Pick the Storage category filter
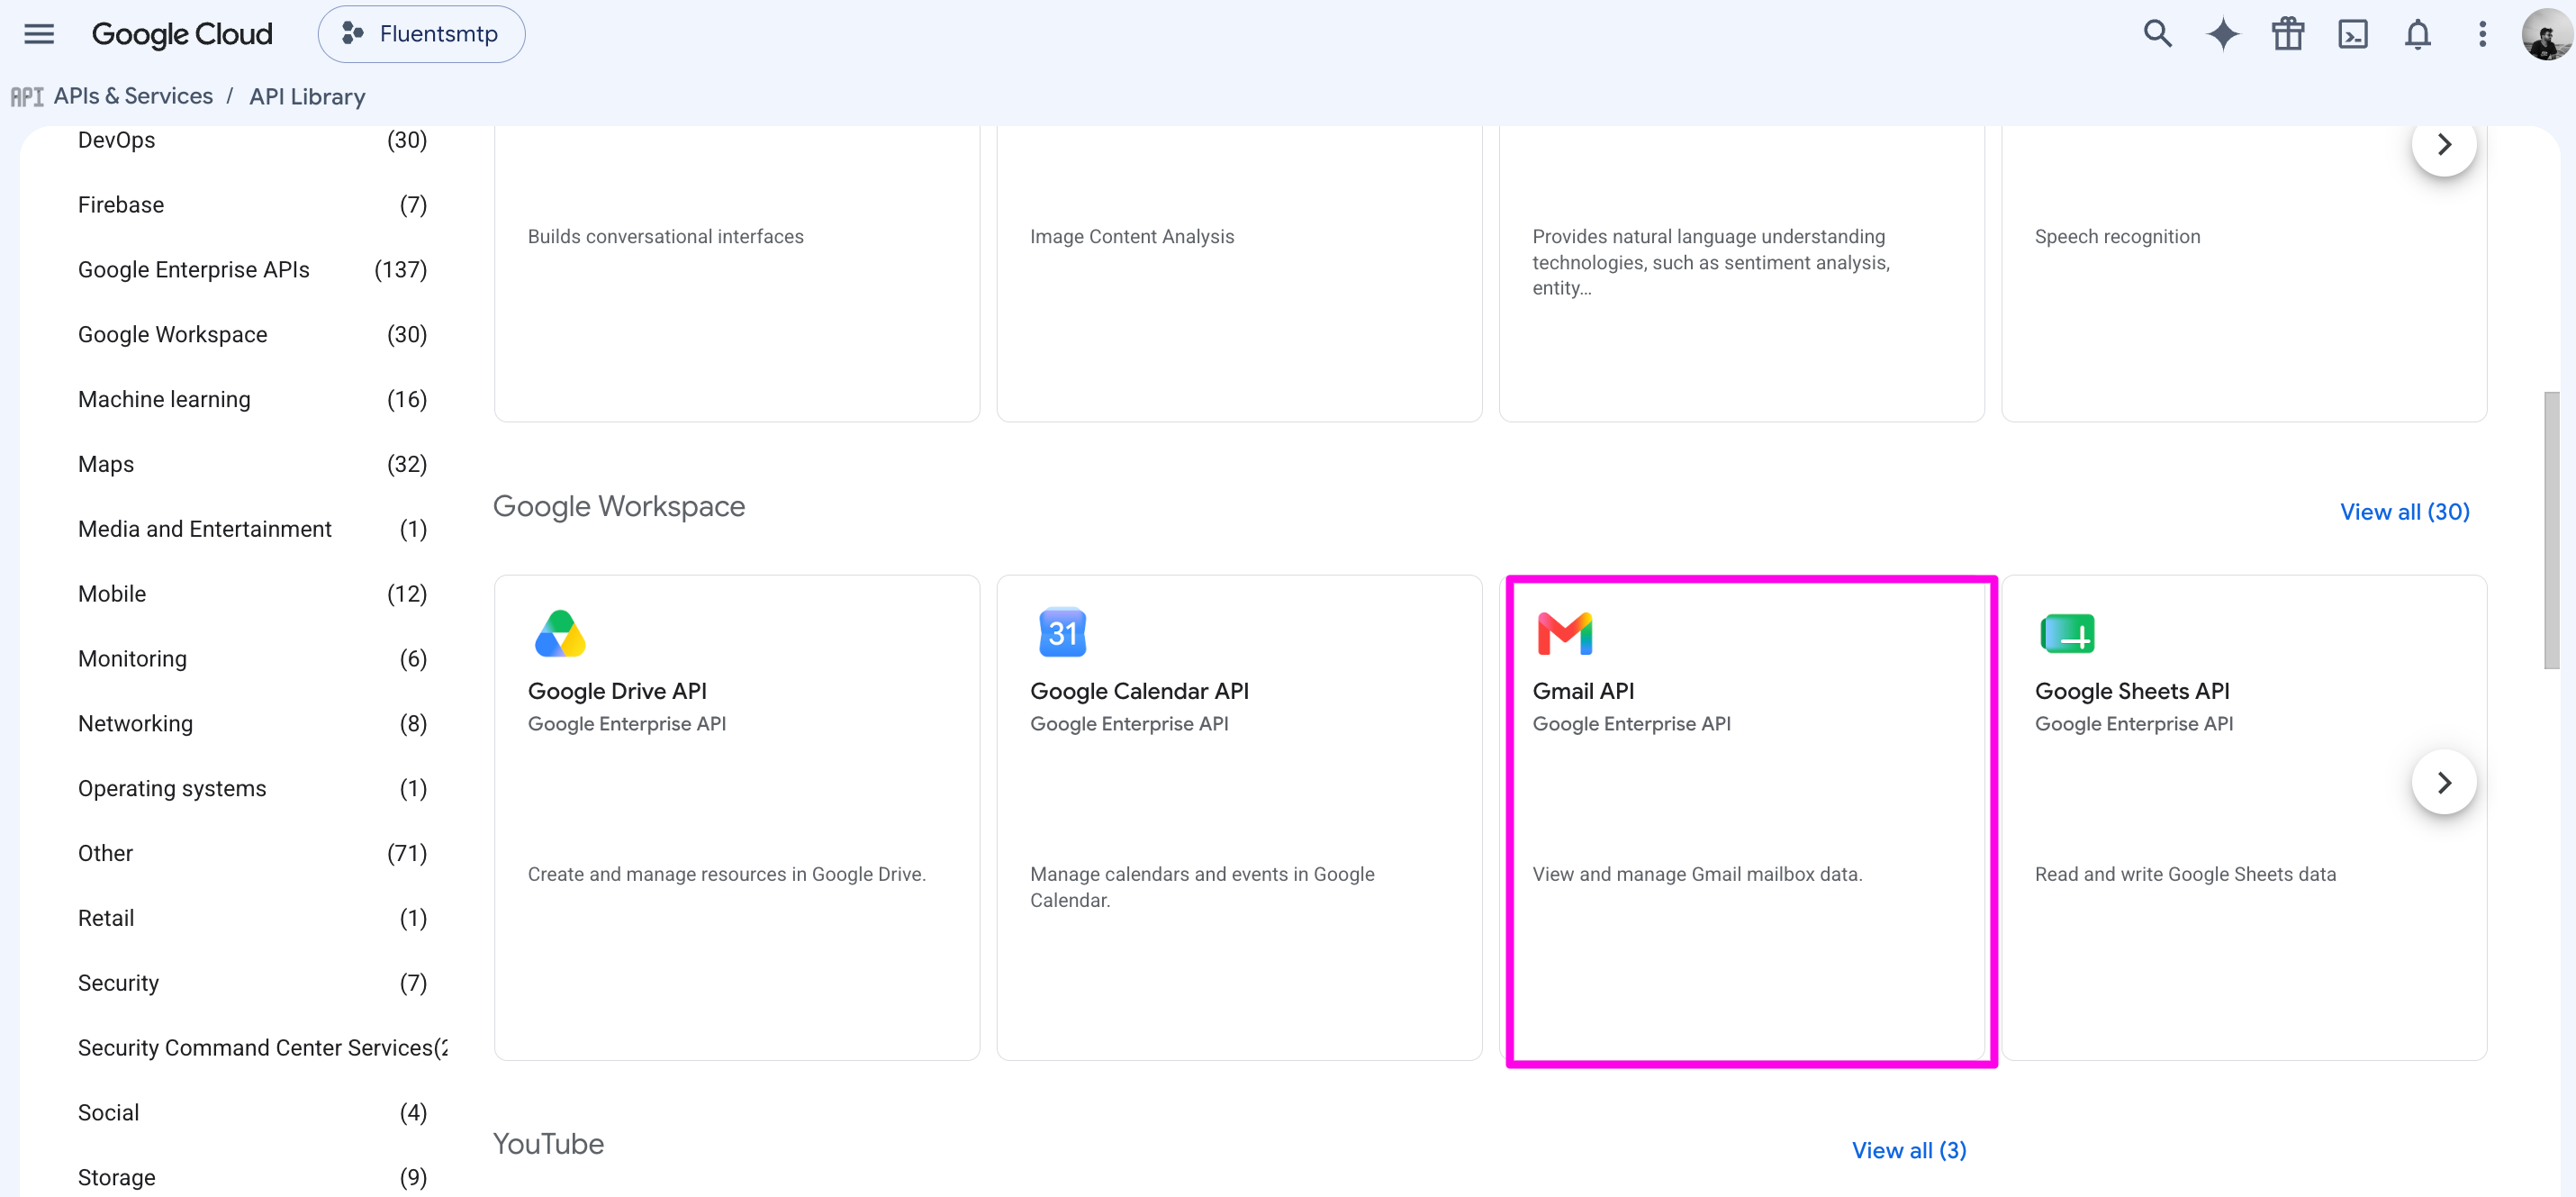This screenshot has height=1197, width=2576. click(252, 1178)
